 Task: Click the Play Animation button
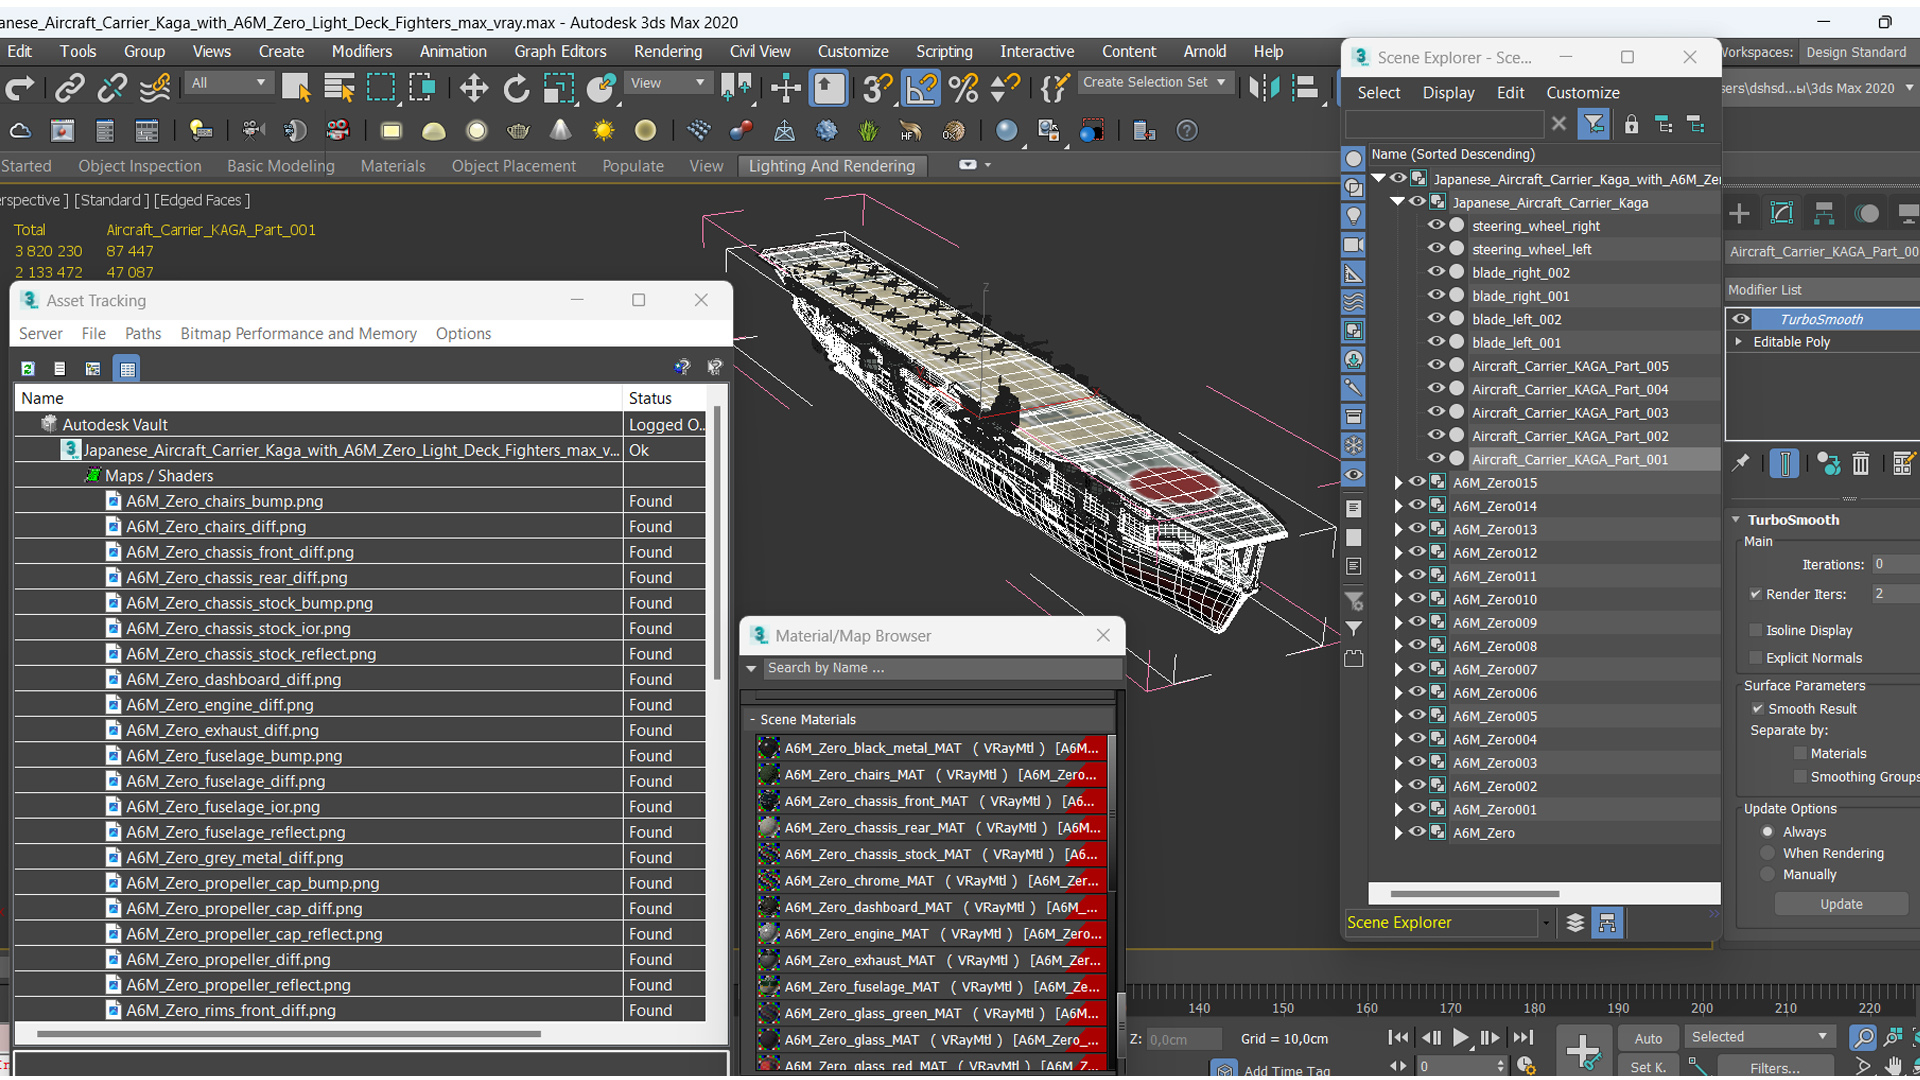coord(1460,1038)
